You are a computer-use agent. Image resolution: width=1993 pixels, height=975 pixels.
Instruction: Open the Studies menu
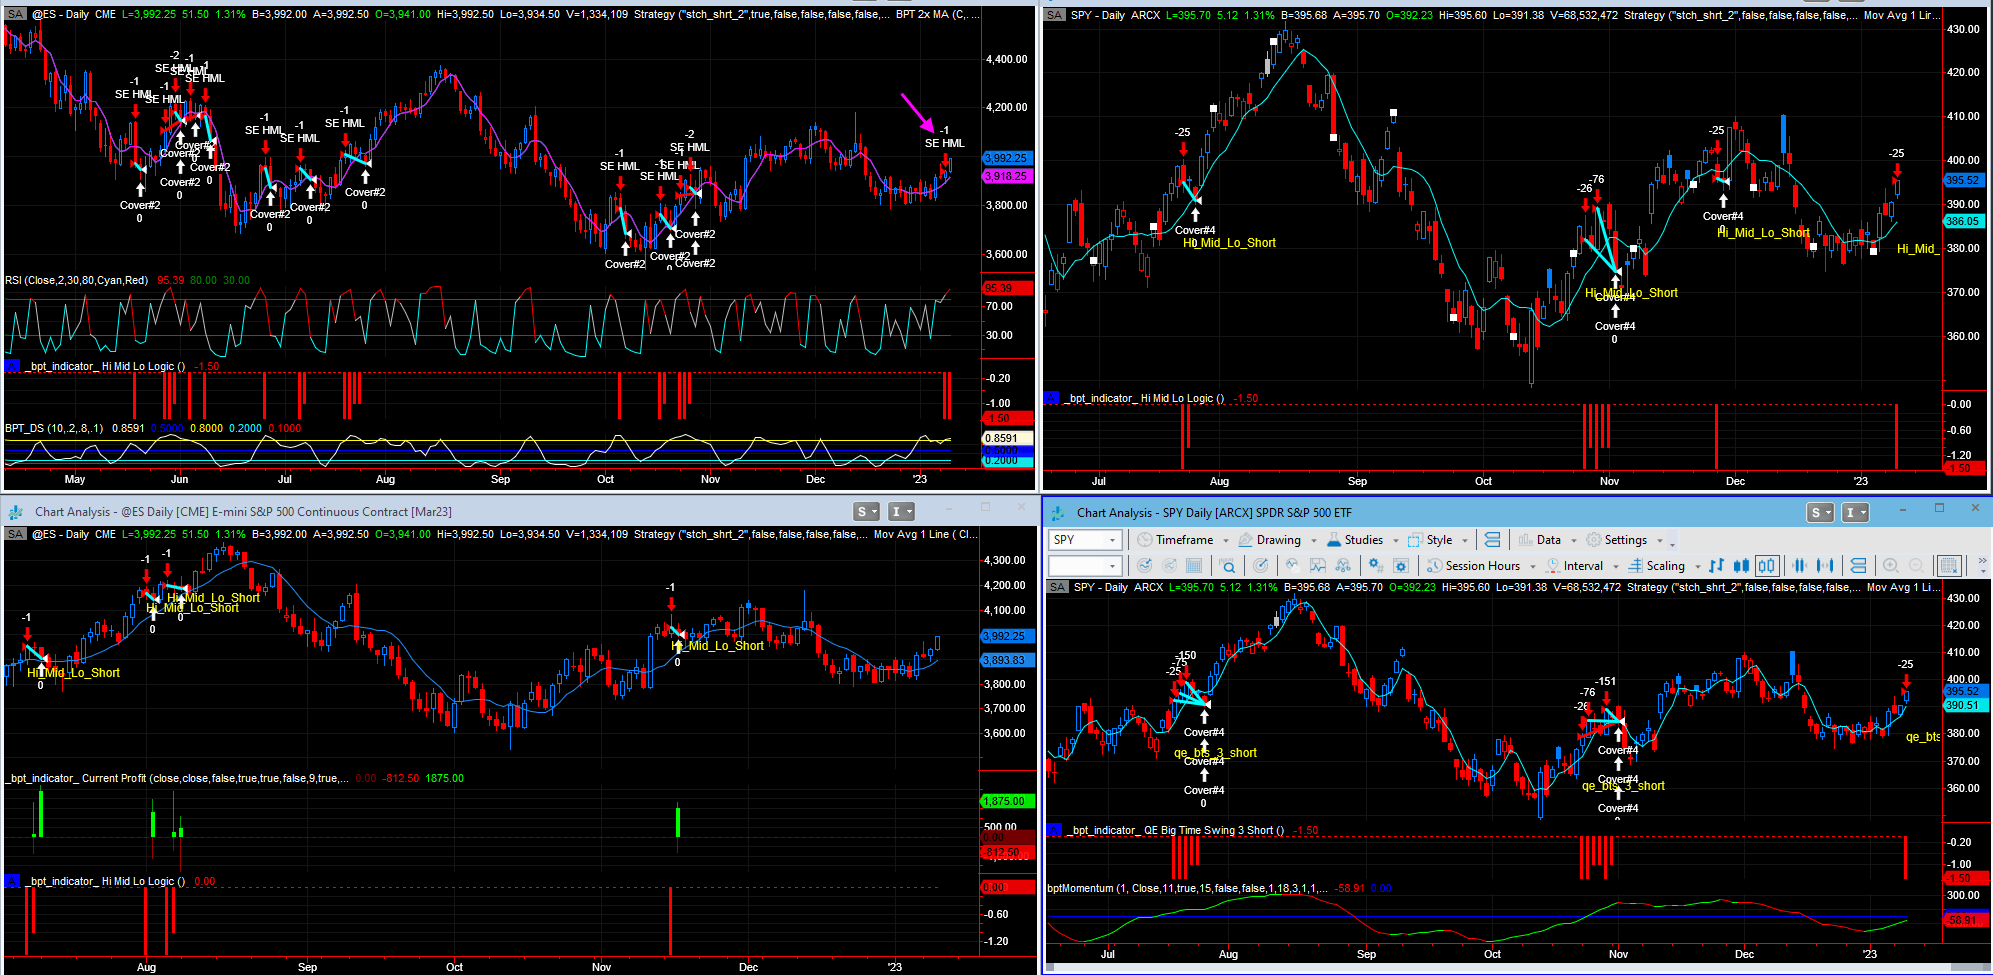(1363, 540)
